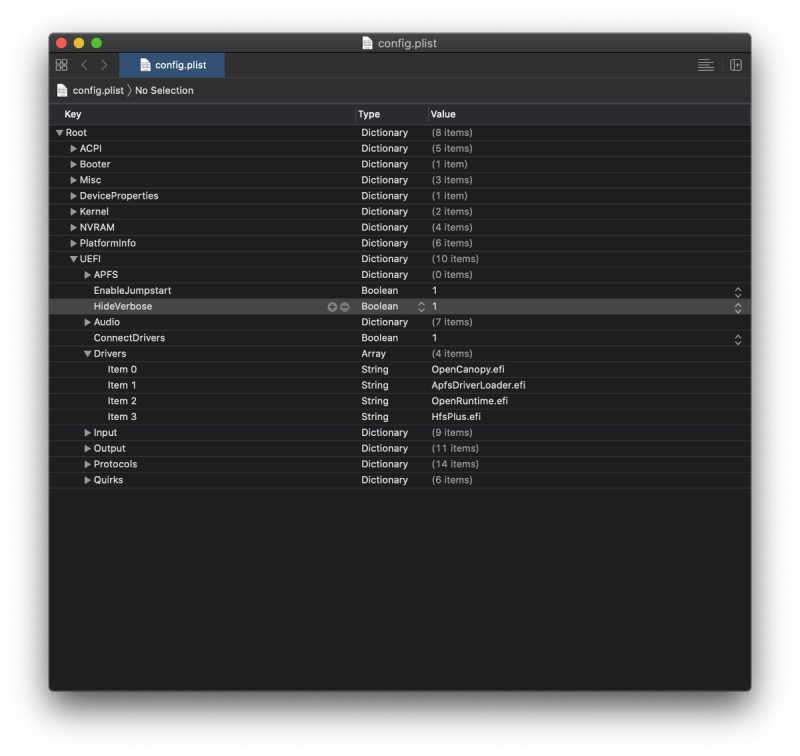Click the minus button on HideVerbose row
The width and height of the screenshot is (800, 756).
click(344, 307)
